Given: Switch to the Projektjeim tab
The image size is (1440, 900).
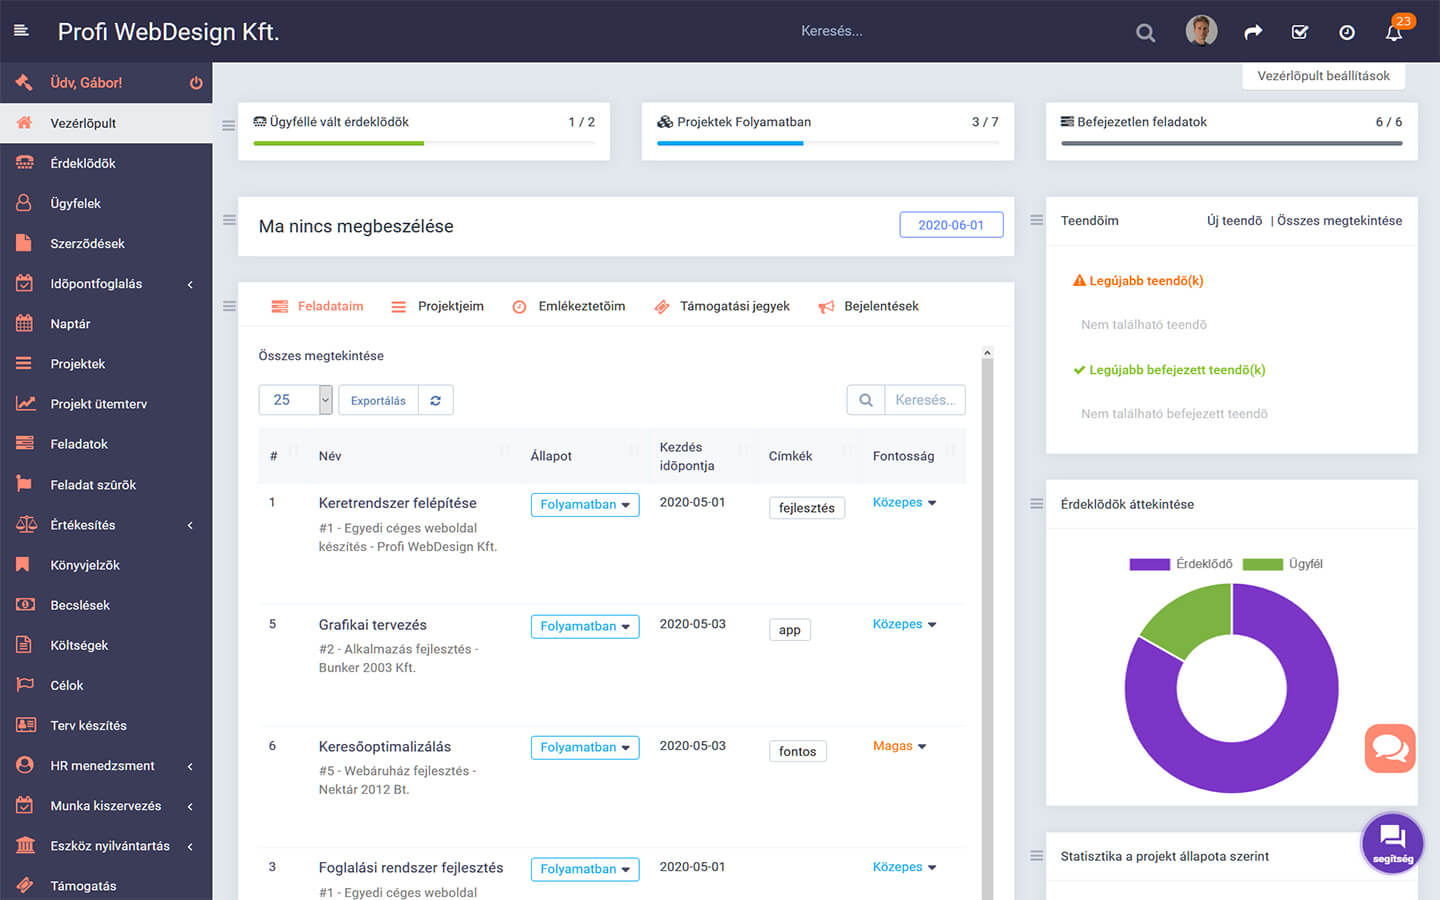Looking at the screenshot, I should [438, 306].
